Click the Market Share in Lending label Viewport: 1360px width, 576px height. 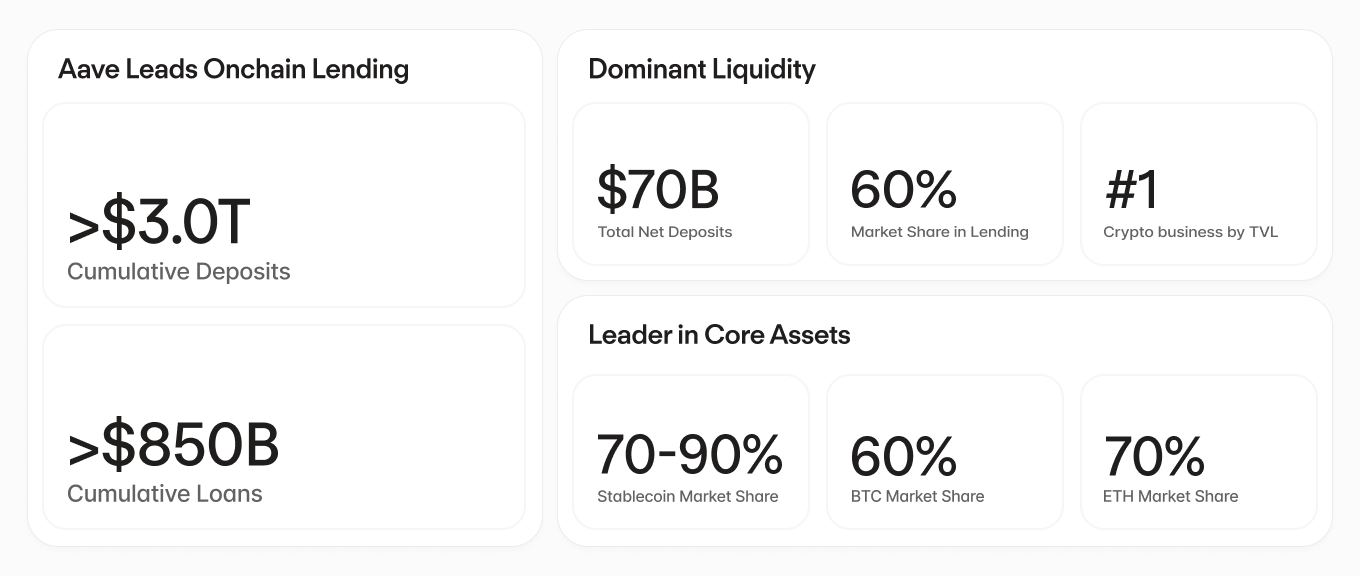[x=939, y=232]
